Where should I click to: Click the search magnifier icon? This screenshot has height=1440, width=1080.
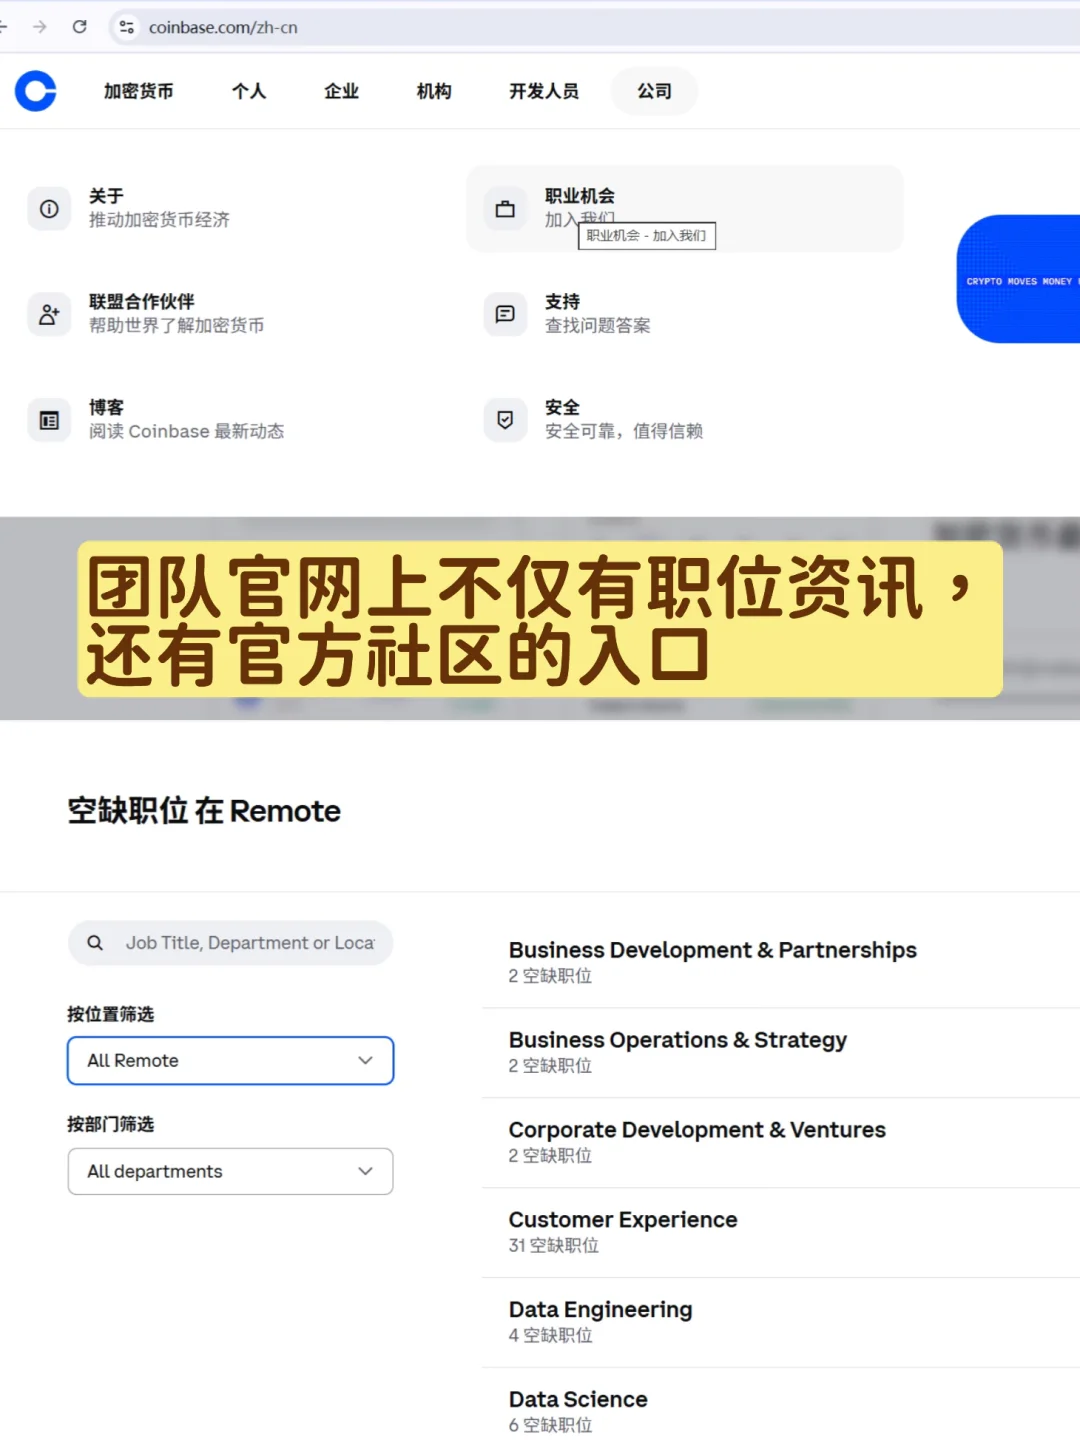[95, 943]
